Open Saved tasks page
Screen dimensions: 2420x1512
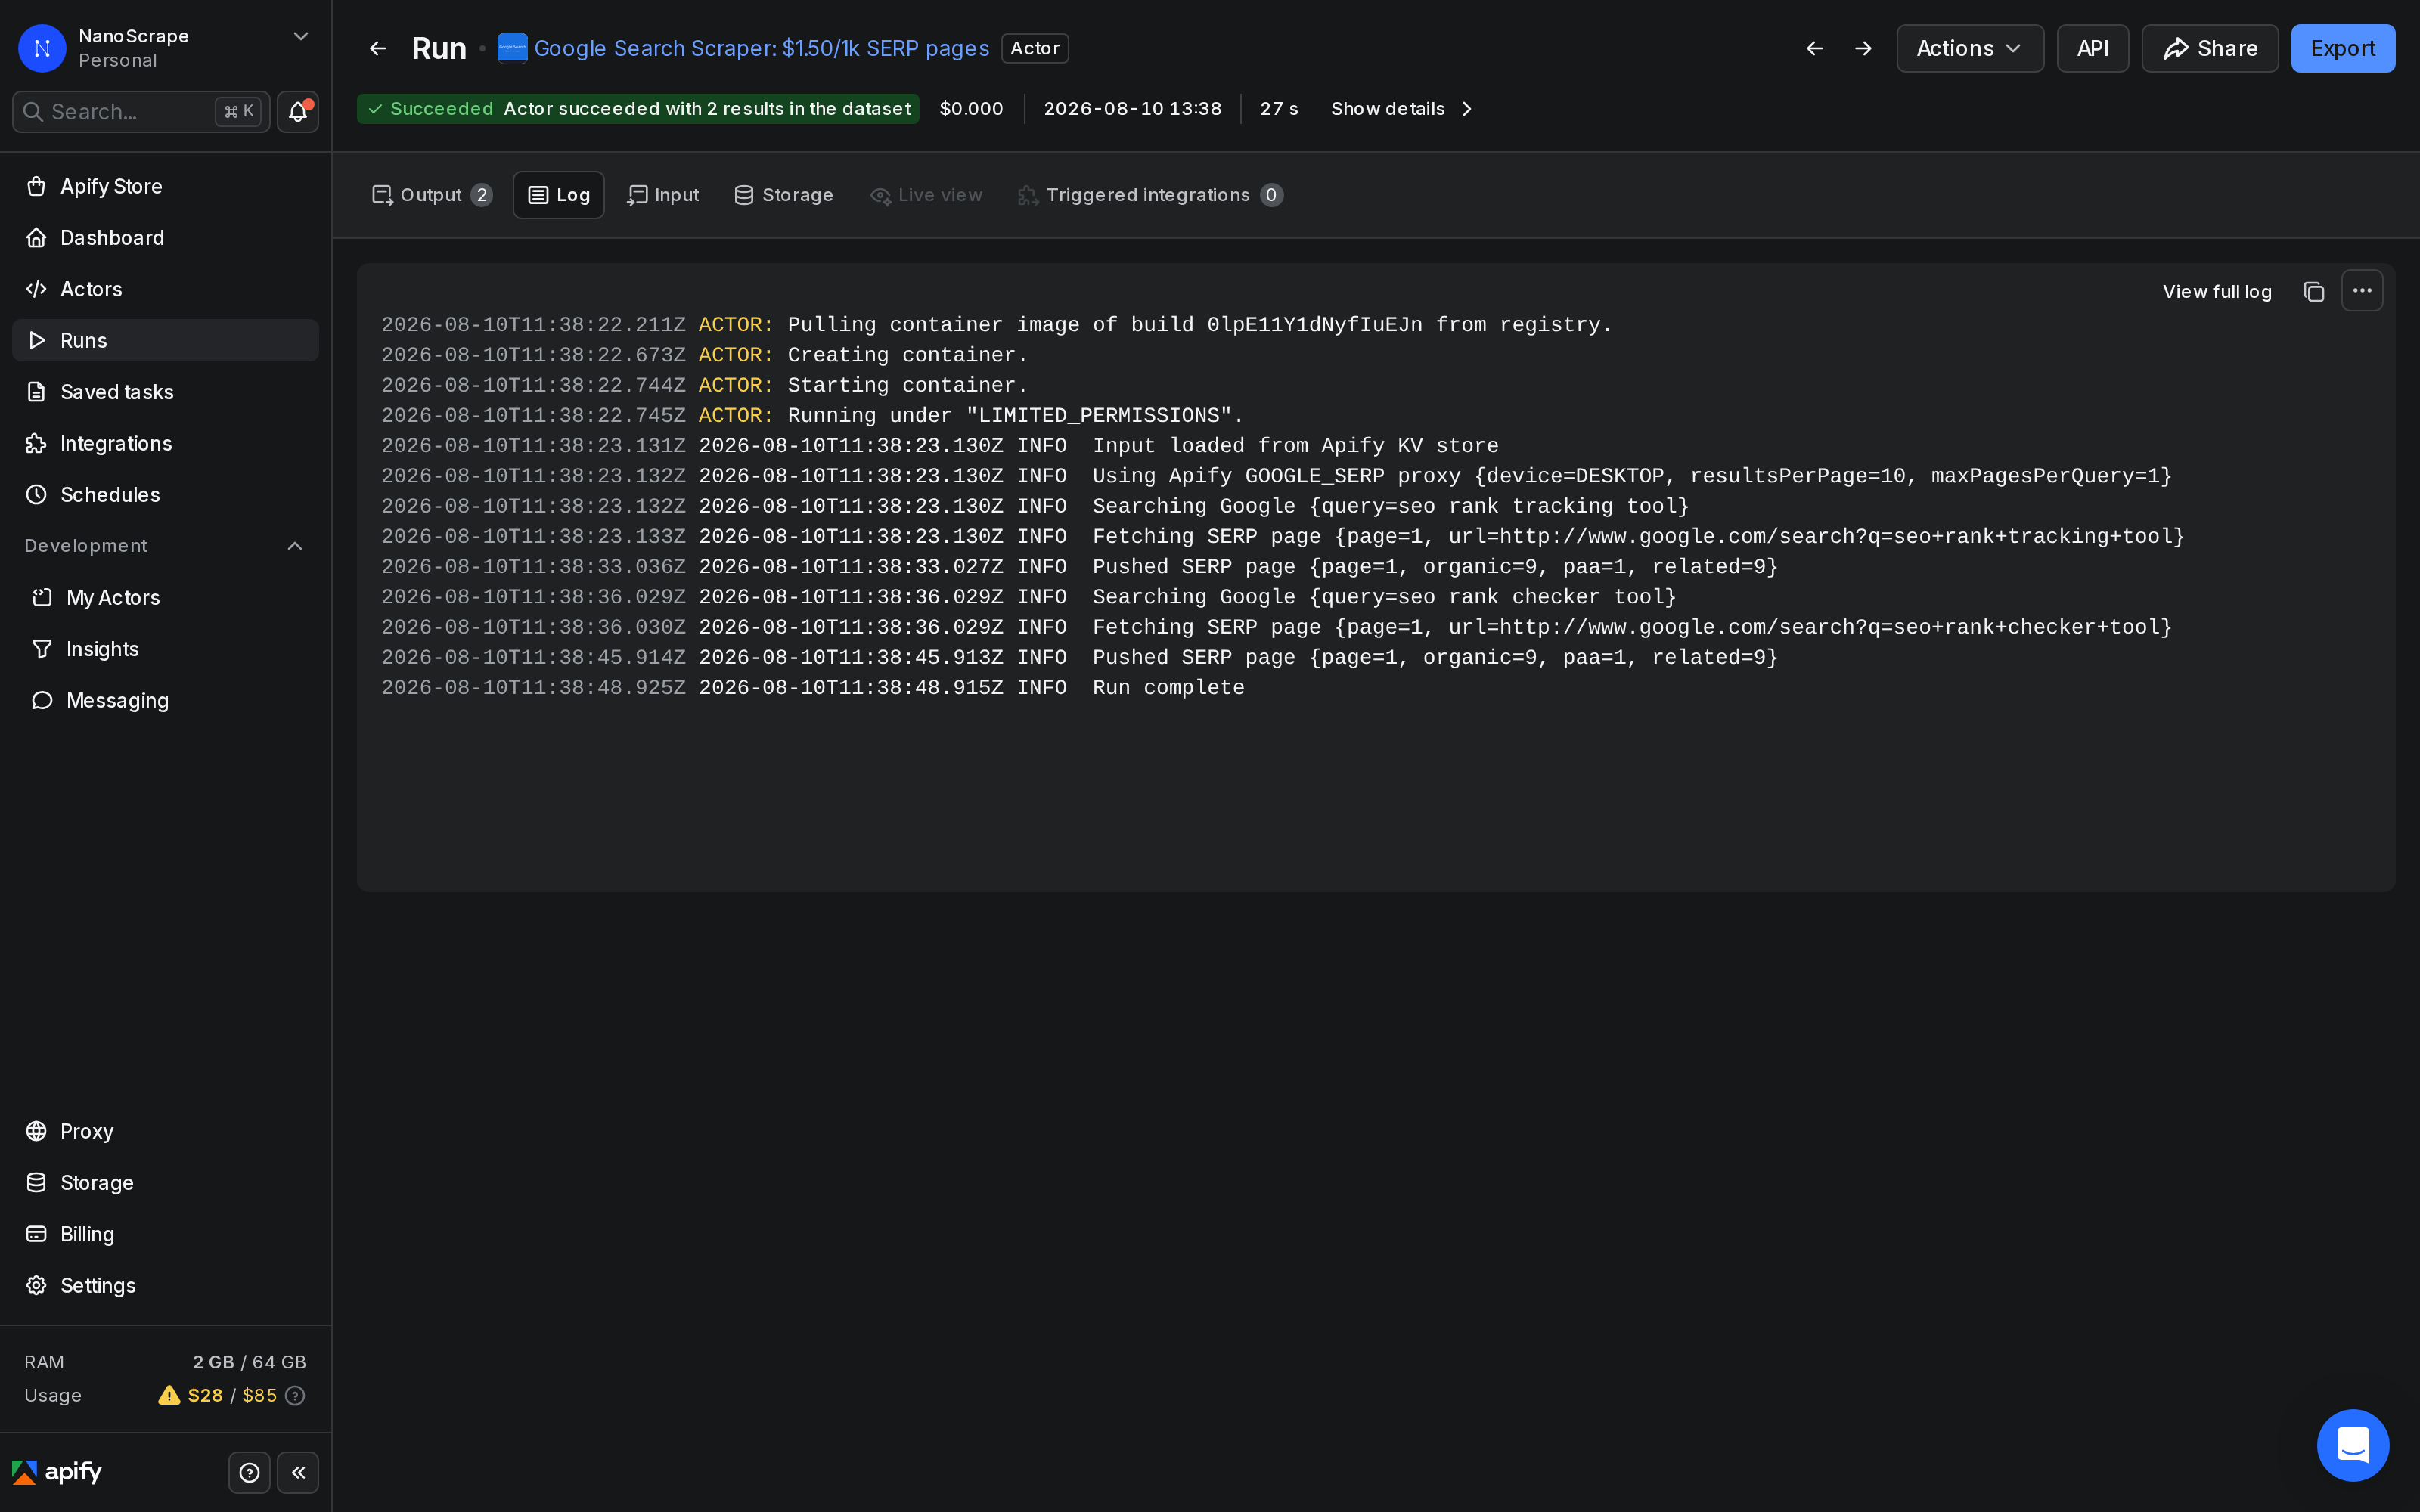pos(165,391)
